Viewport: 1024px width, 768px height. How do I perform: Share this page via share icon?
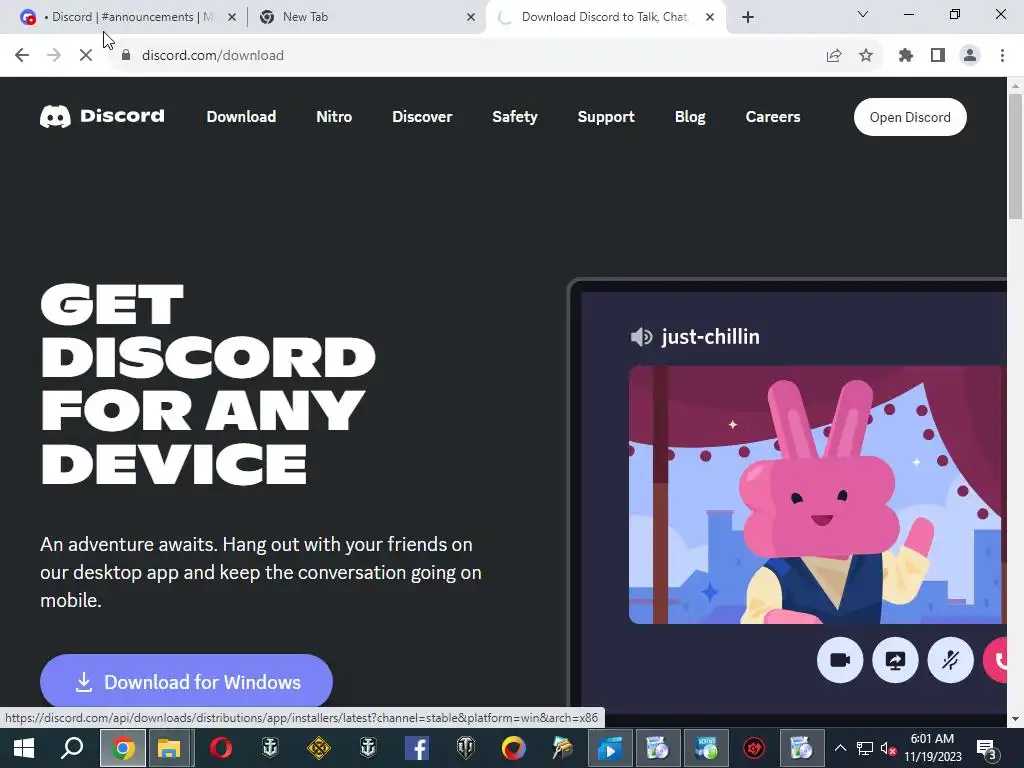834,56
